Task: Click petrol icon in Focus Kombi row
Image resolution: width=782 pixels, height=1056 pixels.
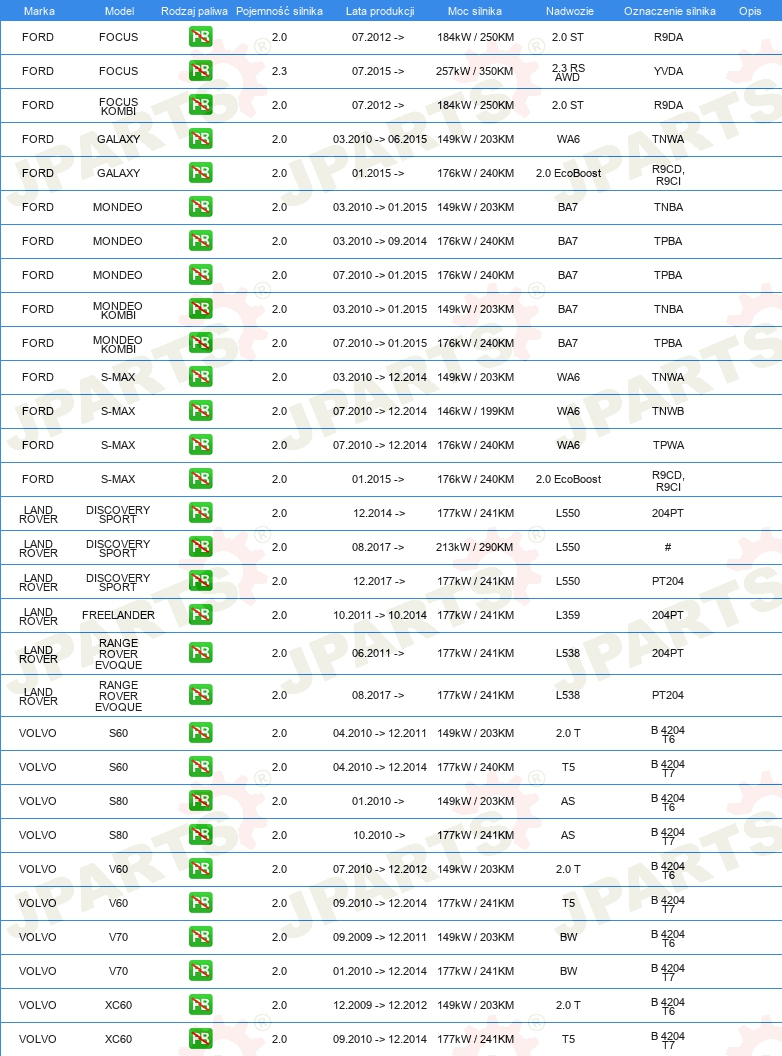Action: (x=201, y=104)
